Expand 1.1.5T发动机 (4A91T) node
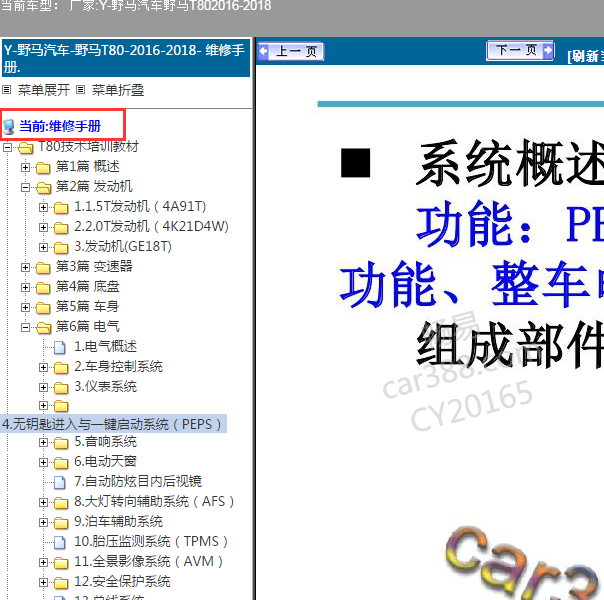This screenshot has height=600, width=604. coord(44,207)
